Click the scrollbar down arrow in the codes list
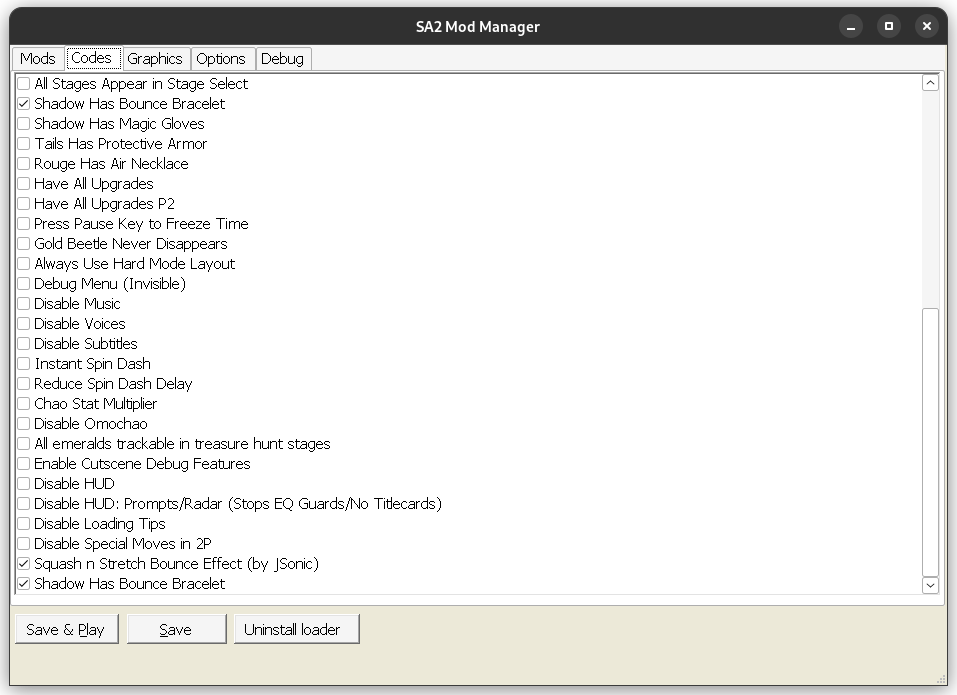Screen dimensions: 957x695 tap(930, 585)
